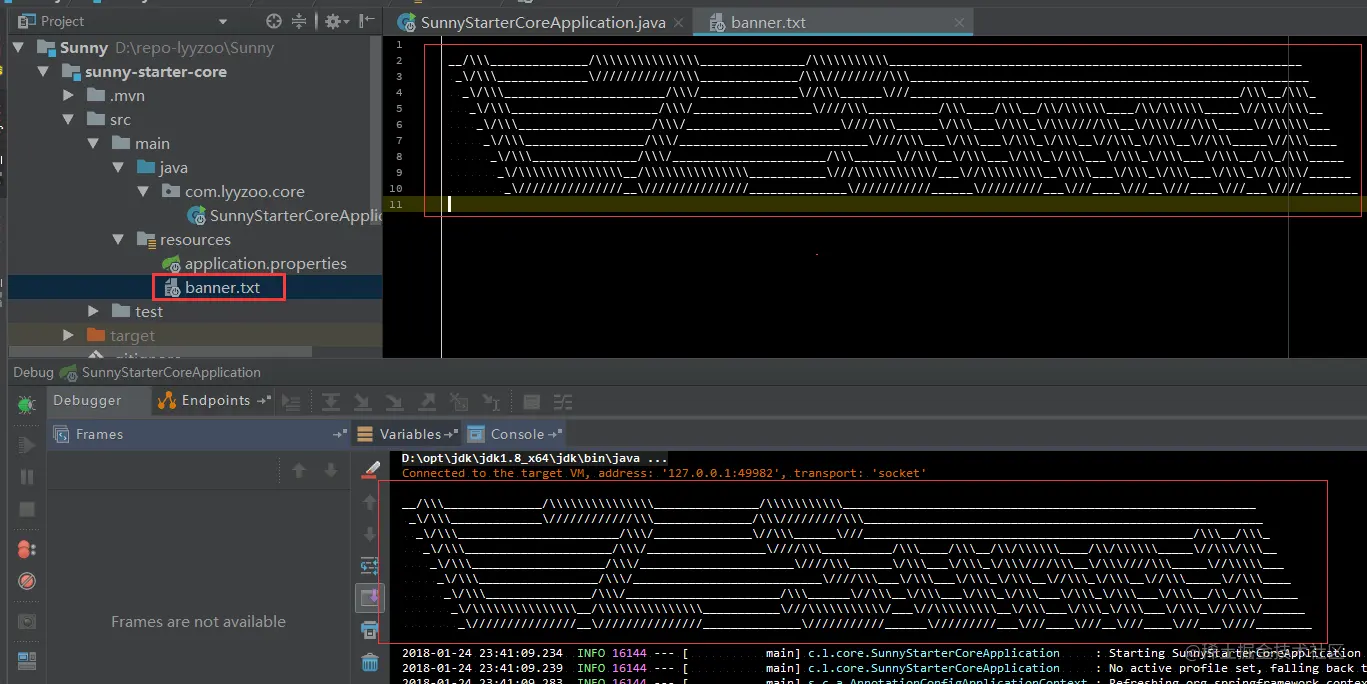Click the java.exe command line in console
Screen dimensions: 1367x684
click(535, 458)
